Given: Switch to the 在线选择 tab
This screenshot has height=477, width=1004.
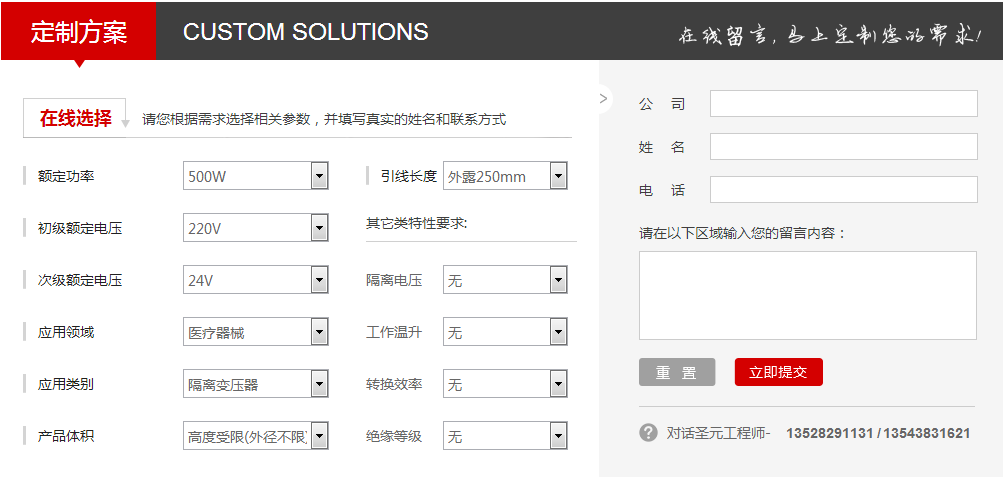Looking at the screenshot, I should coord(75,118).
